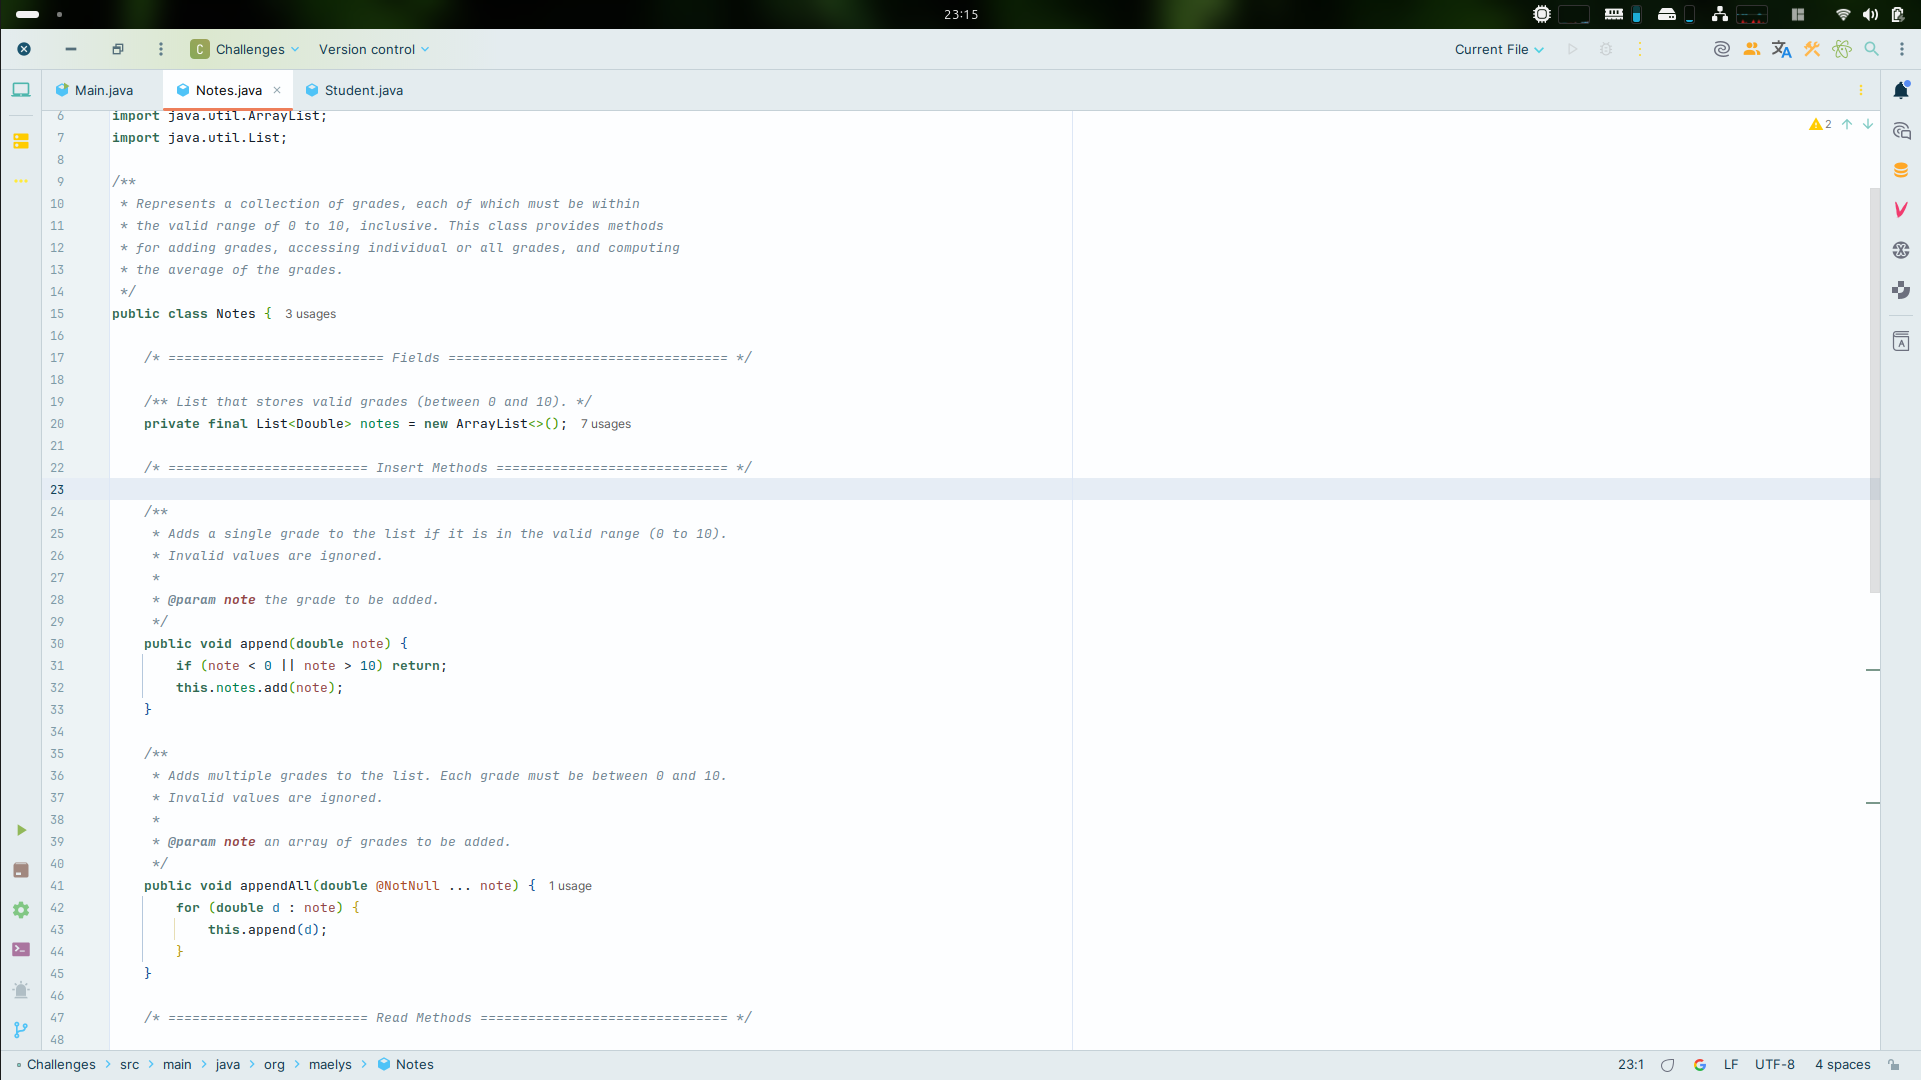Click 3 usages hint beside class Notes
This screenshot has height=1080, width=1921.
(311, 314)
